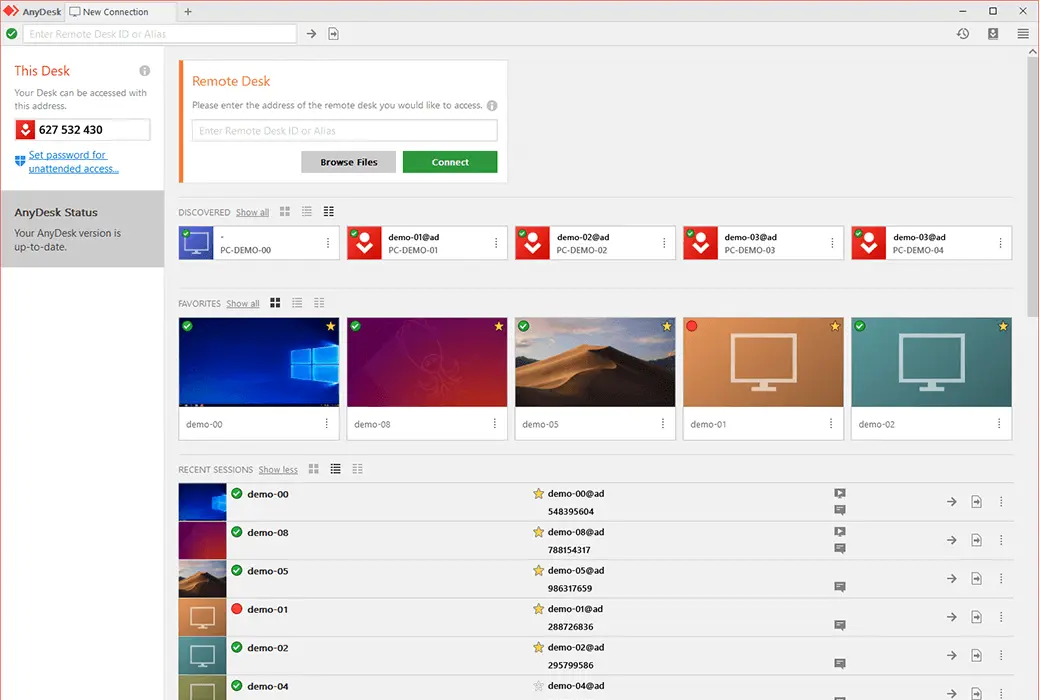Toggle favorite star on demo-05 thumbnail
The width and height of the screenshot is (1040, 700).
click(x=666, y=327)
